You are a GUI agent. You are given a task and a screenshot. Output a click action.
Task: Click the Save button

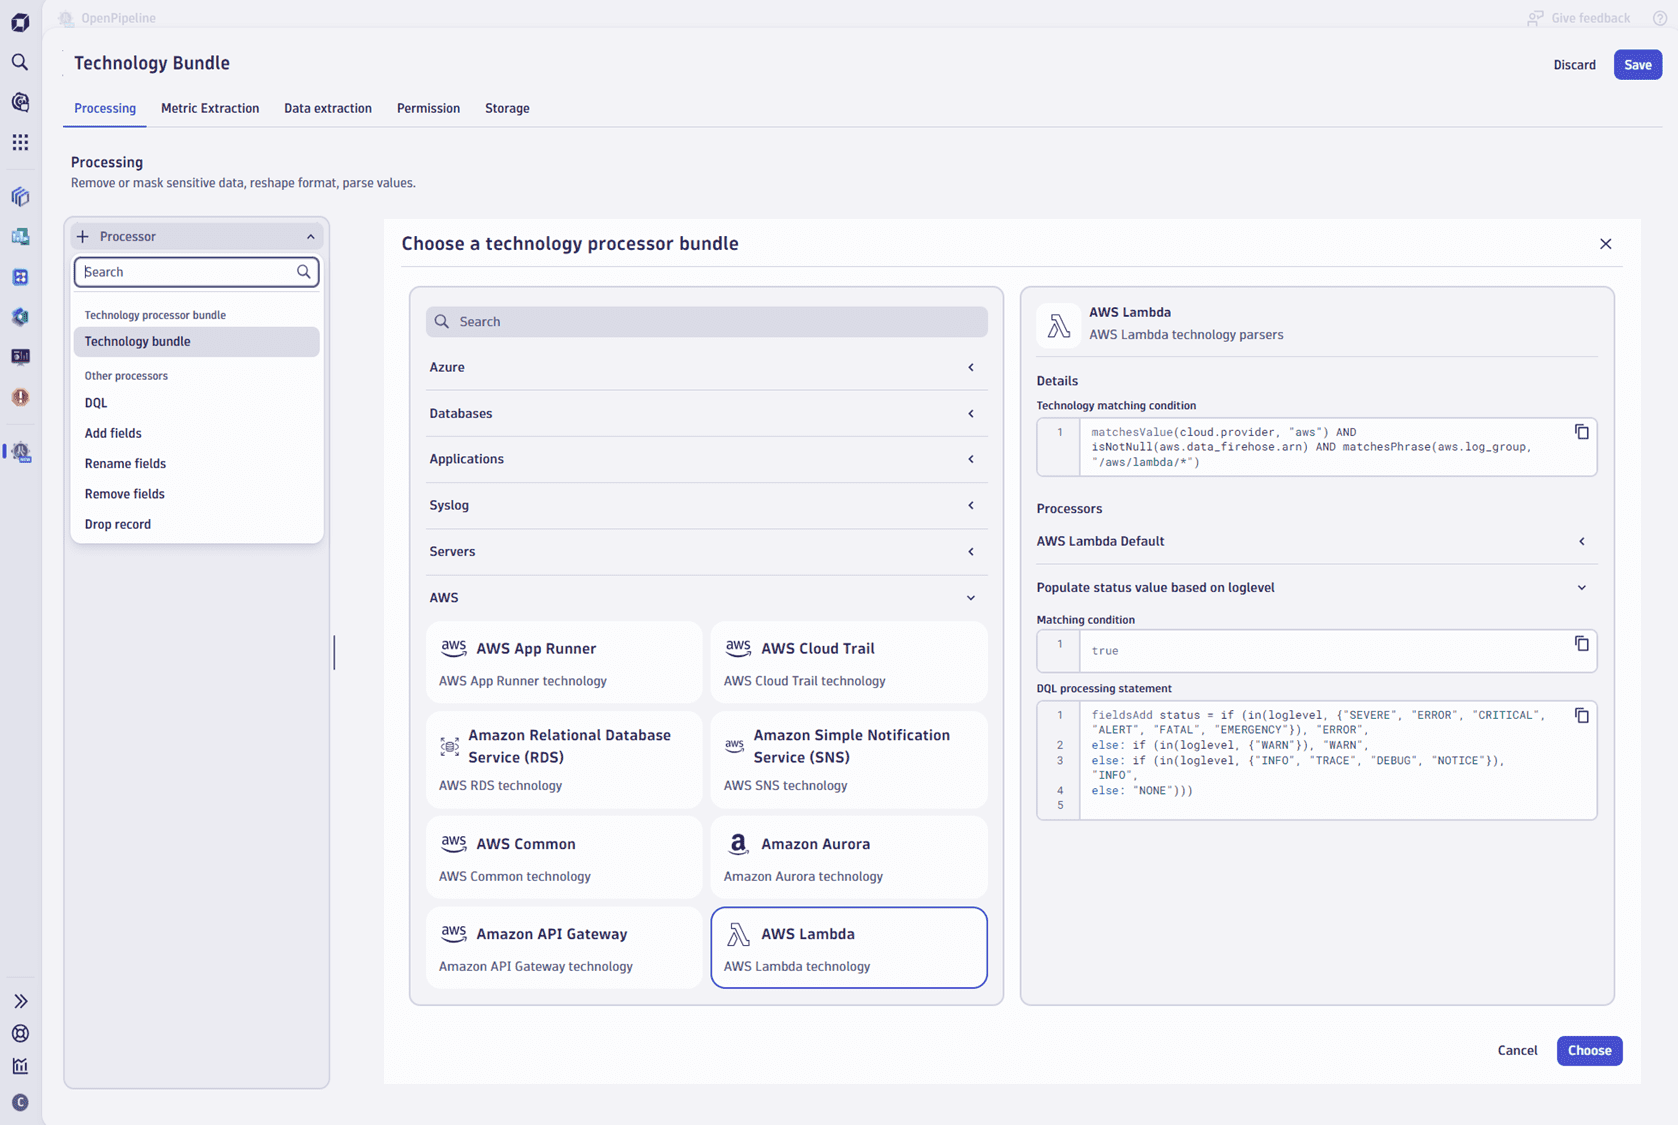[1637, 65]
